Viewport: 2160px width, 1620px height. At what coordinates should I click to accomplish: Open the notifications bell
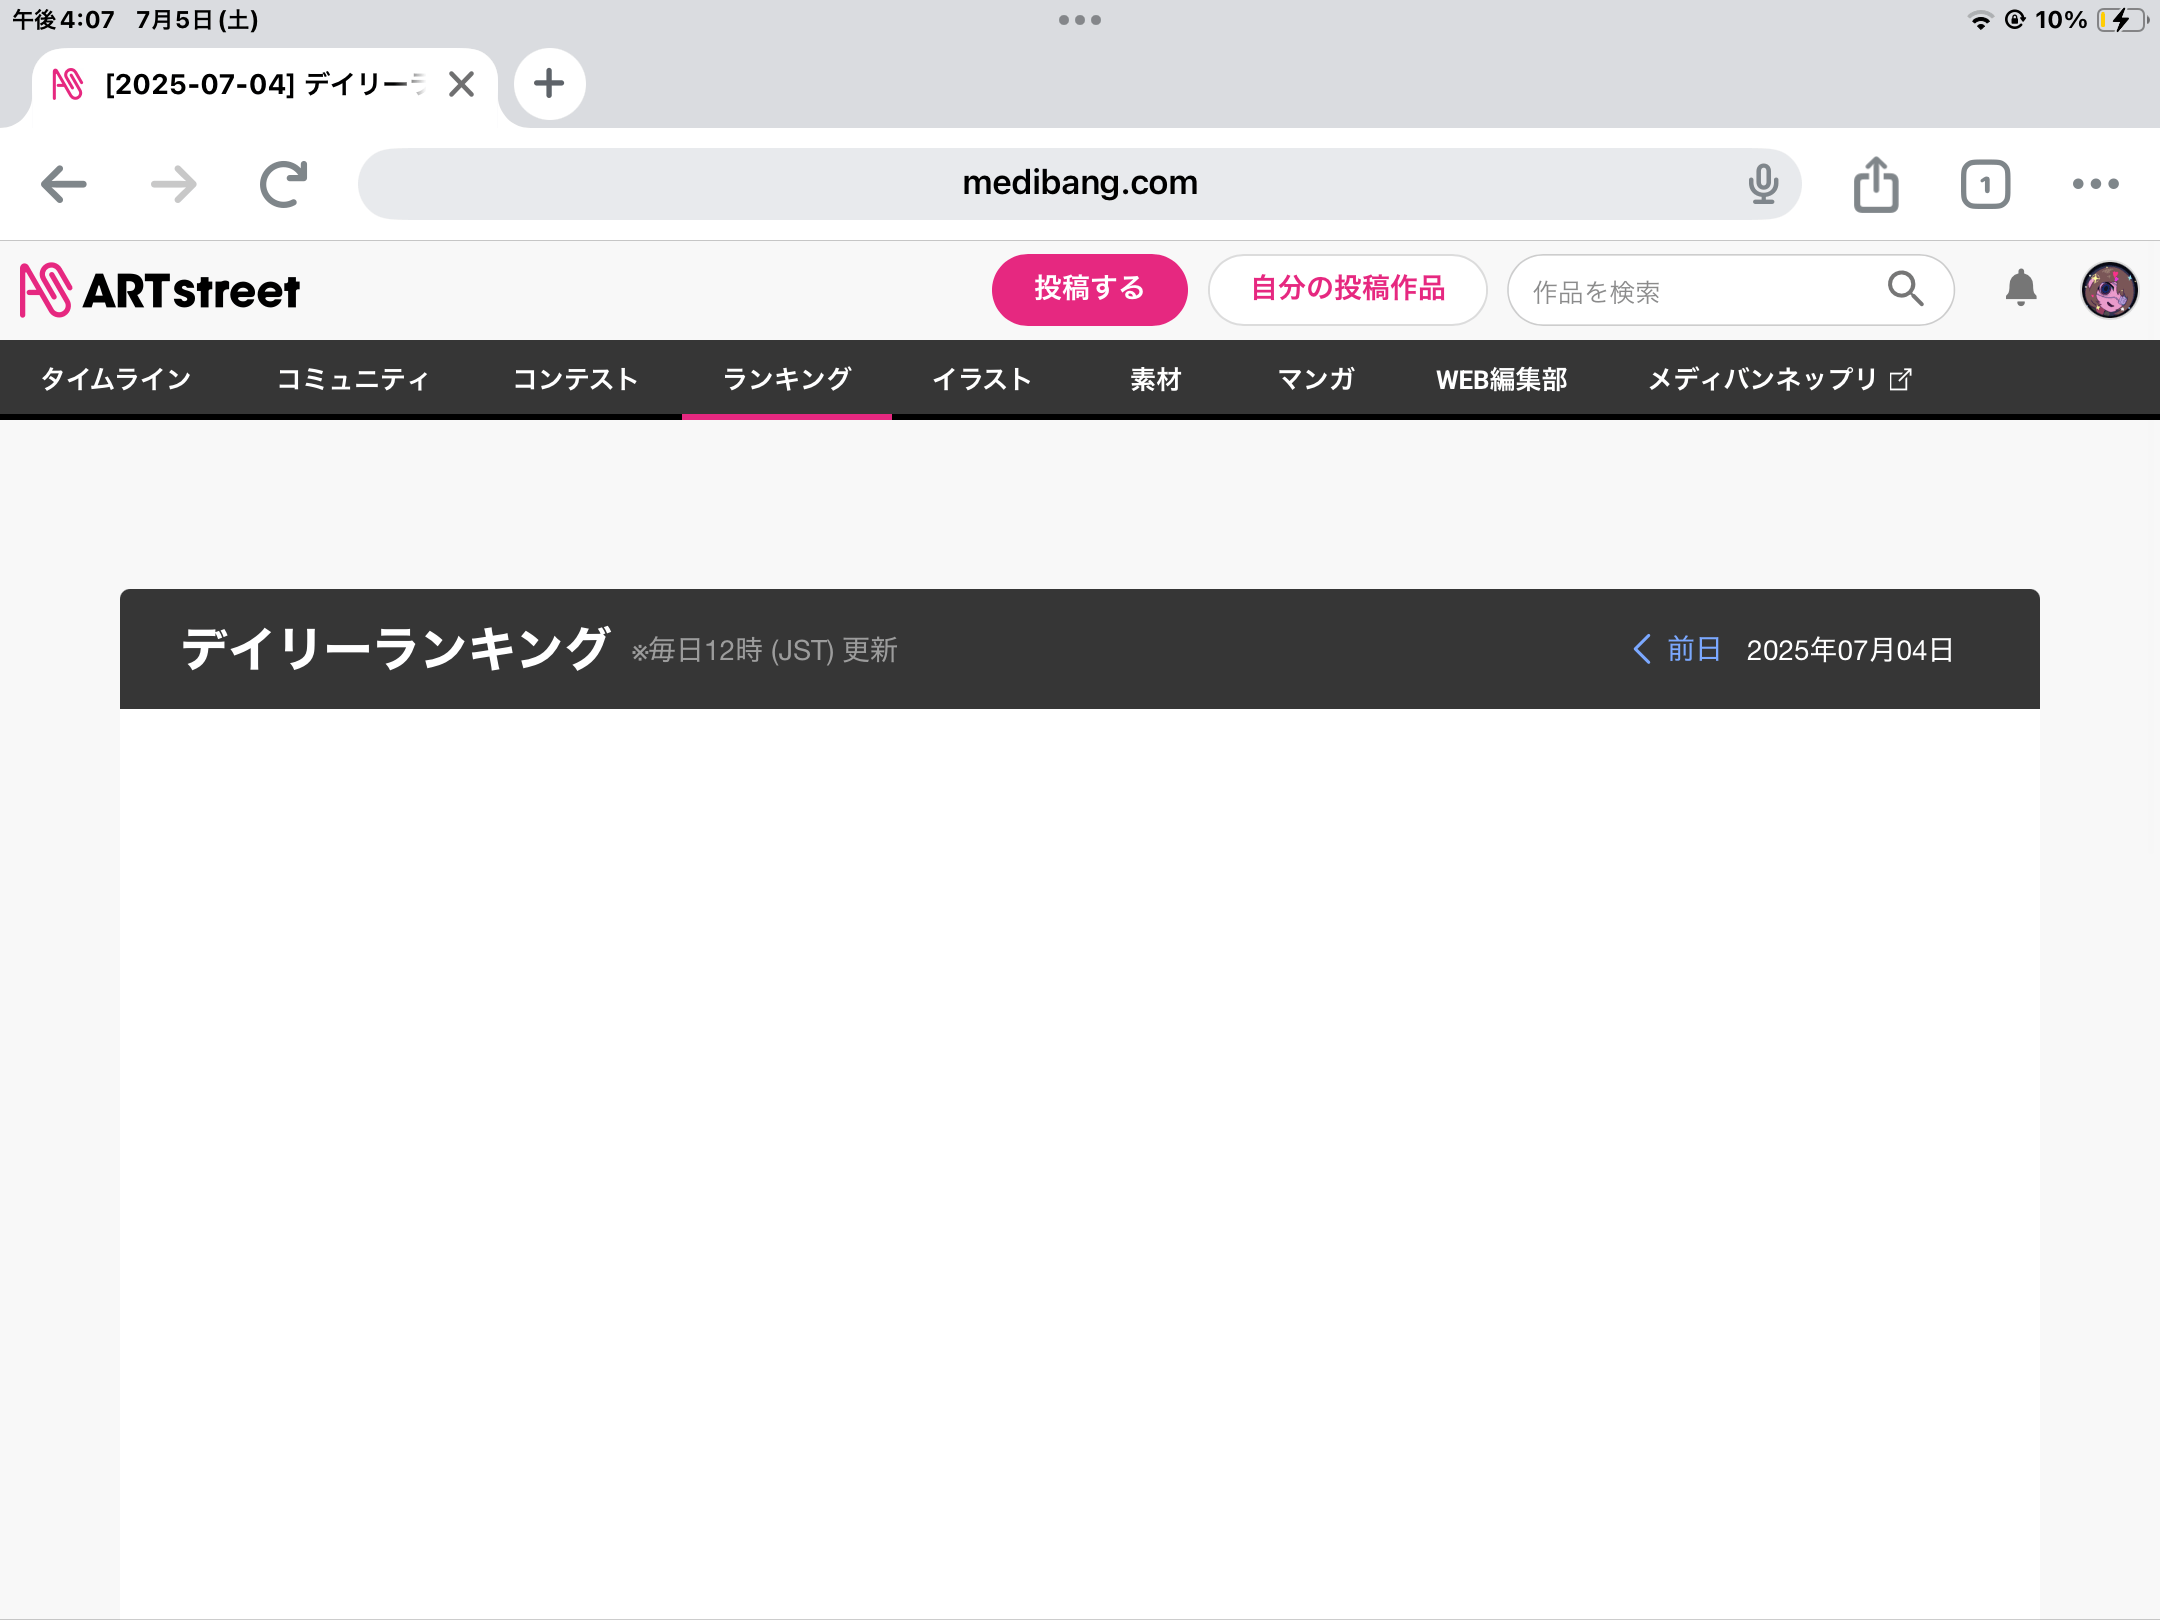coord(2021,289)
